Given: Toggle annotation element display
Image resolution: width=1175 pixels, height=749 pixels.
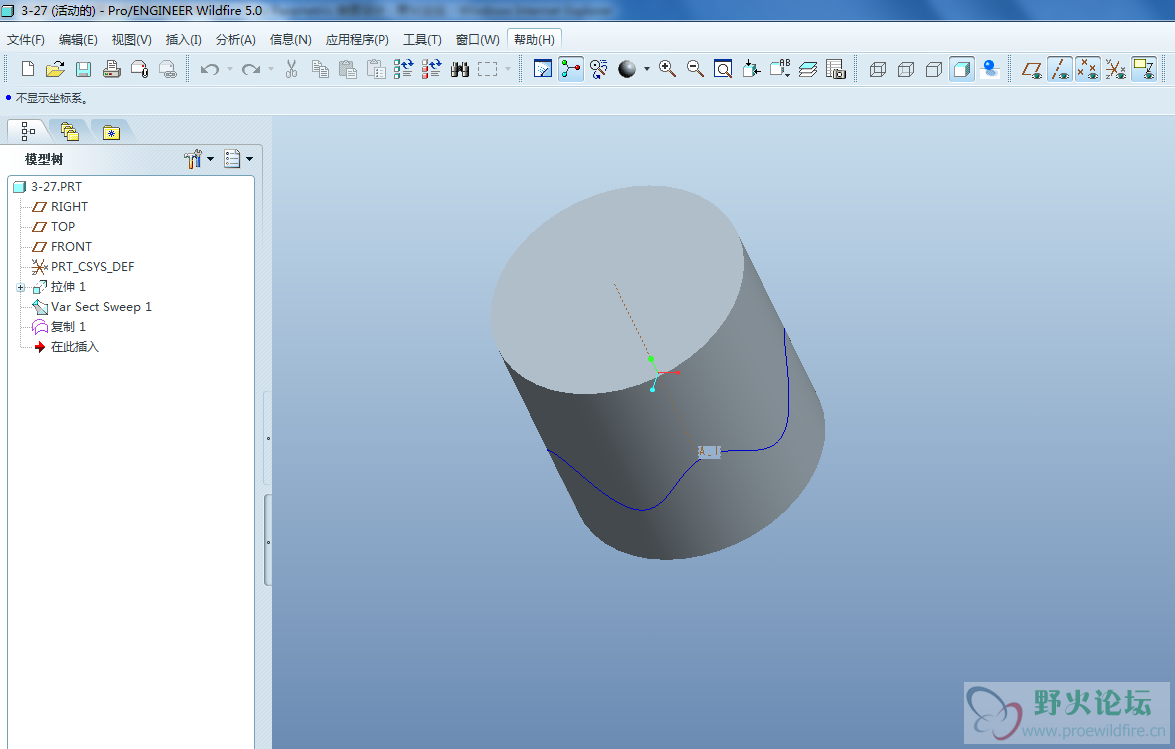Looking at the screenshot, I should [x=1144, y=70].
